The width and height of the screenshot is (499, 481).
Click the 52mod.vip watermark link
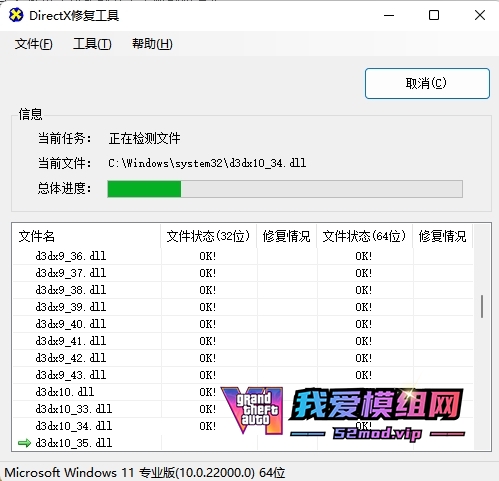[x=378, y=434]
